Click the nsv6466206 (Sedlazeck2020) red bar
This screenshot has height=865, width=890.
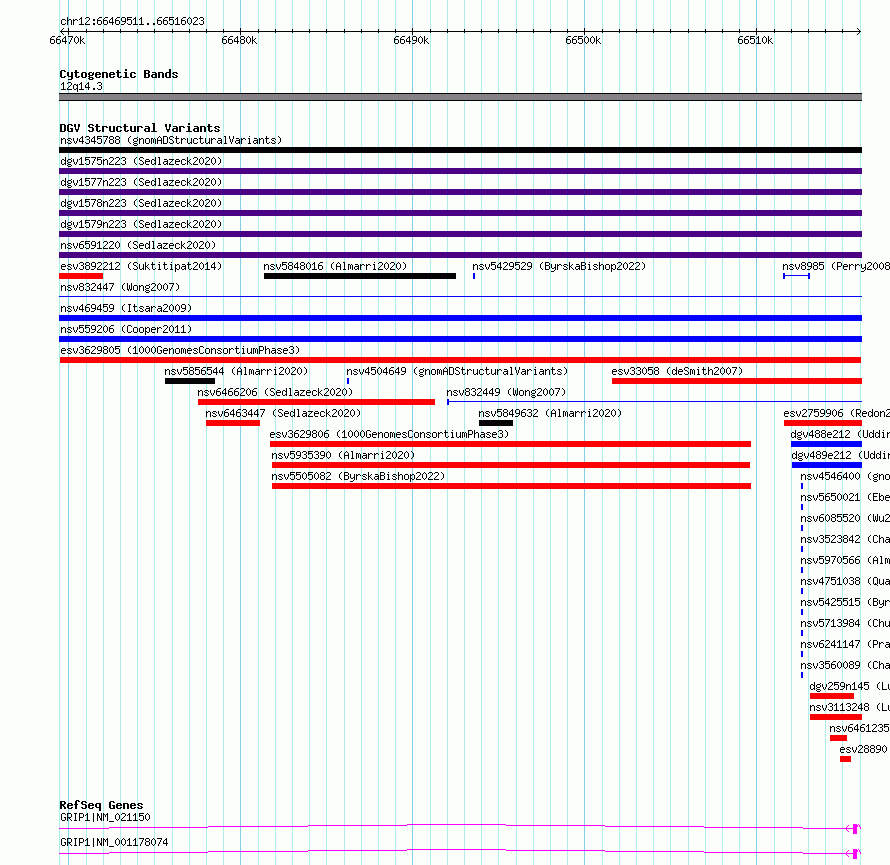coord(316,402)
